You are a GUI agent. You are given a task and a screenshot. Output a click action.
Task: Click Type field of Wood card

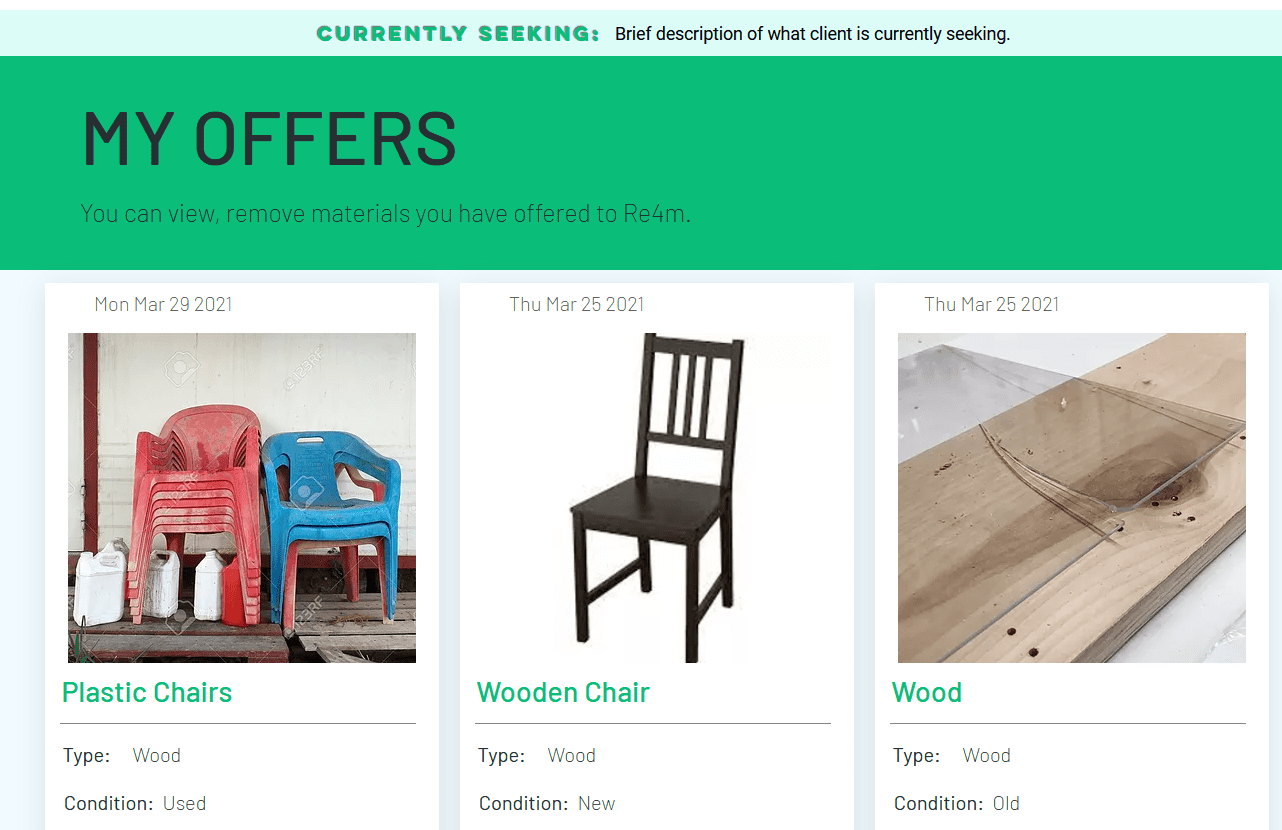click(952, 755)
